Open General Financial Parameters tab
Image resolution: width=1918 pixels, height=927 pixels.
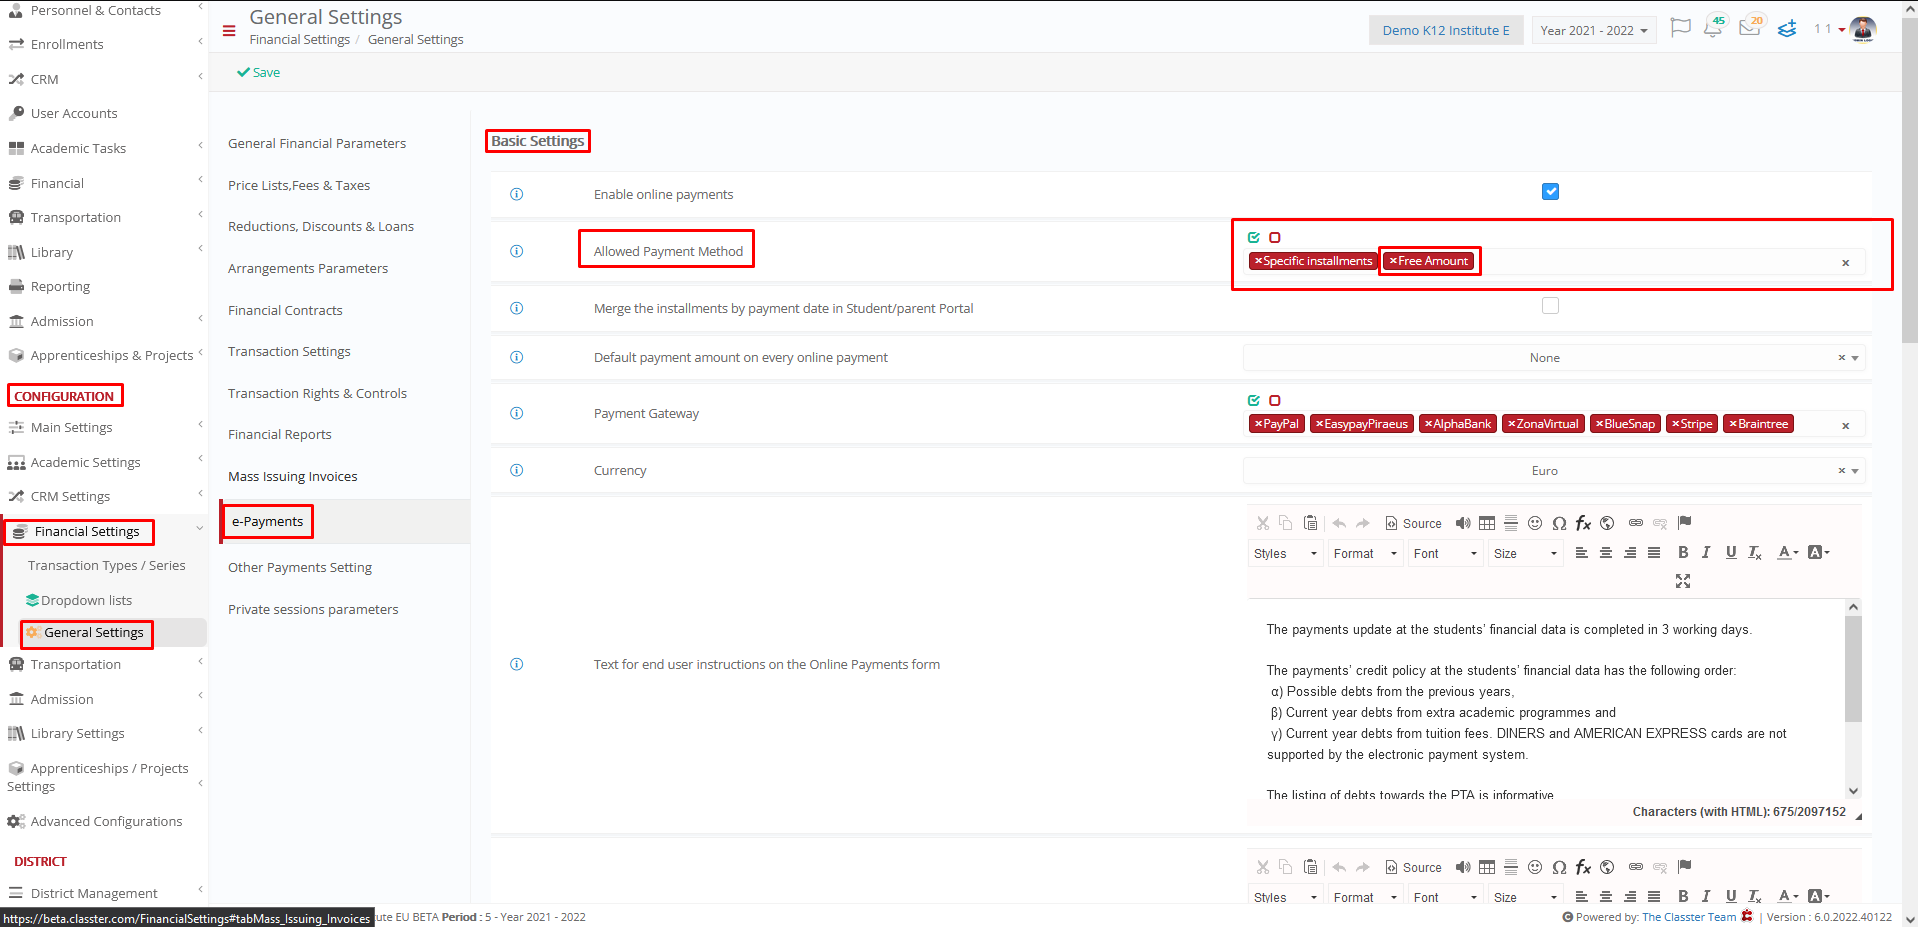coord(317,143)
